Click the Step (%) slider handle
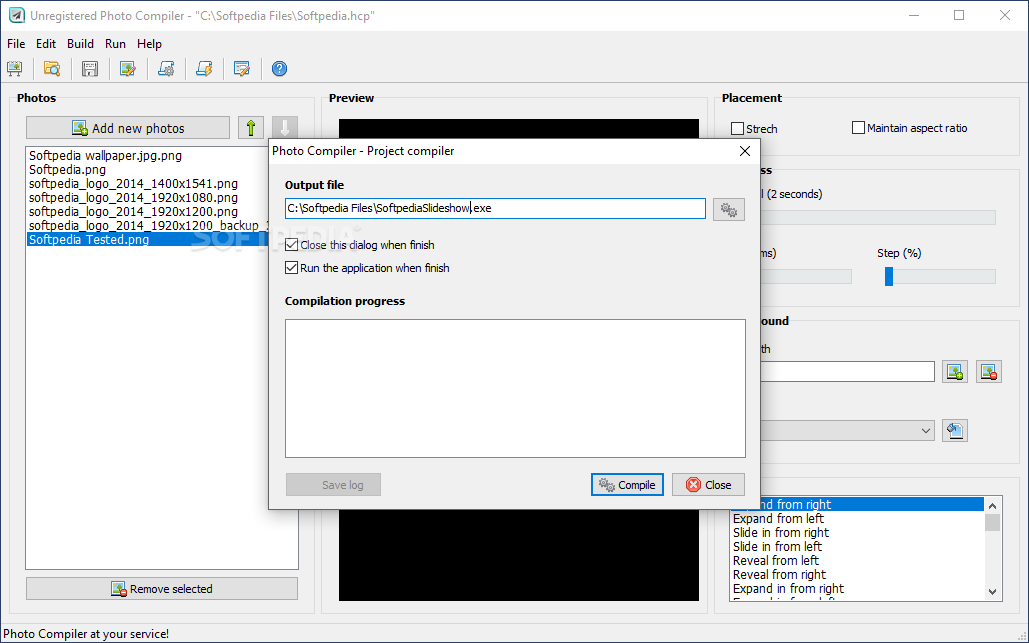Screen dimensions: 1029x643 [x=889, y=276]
